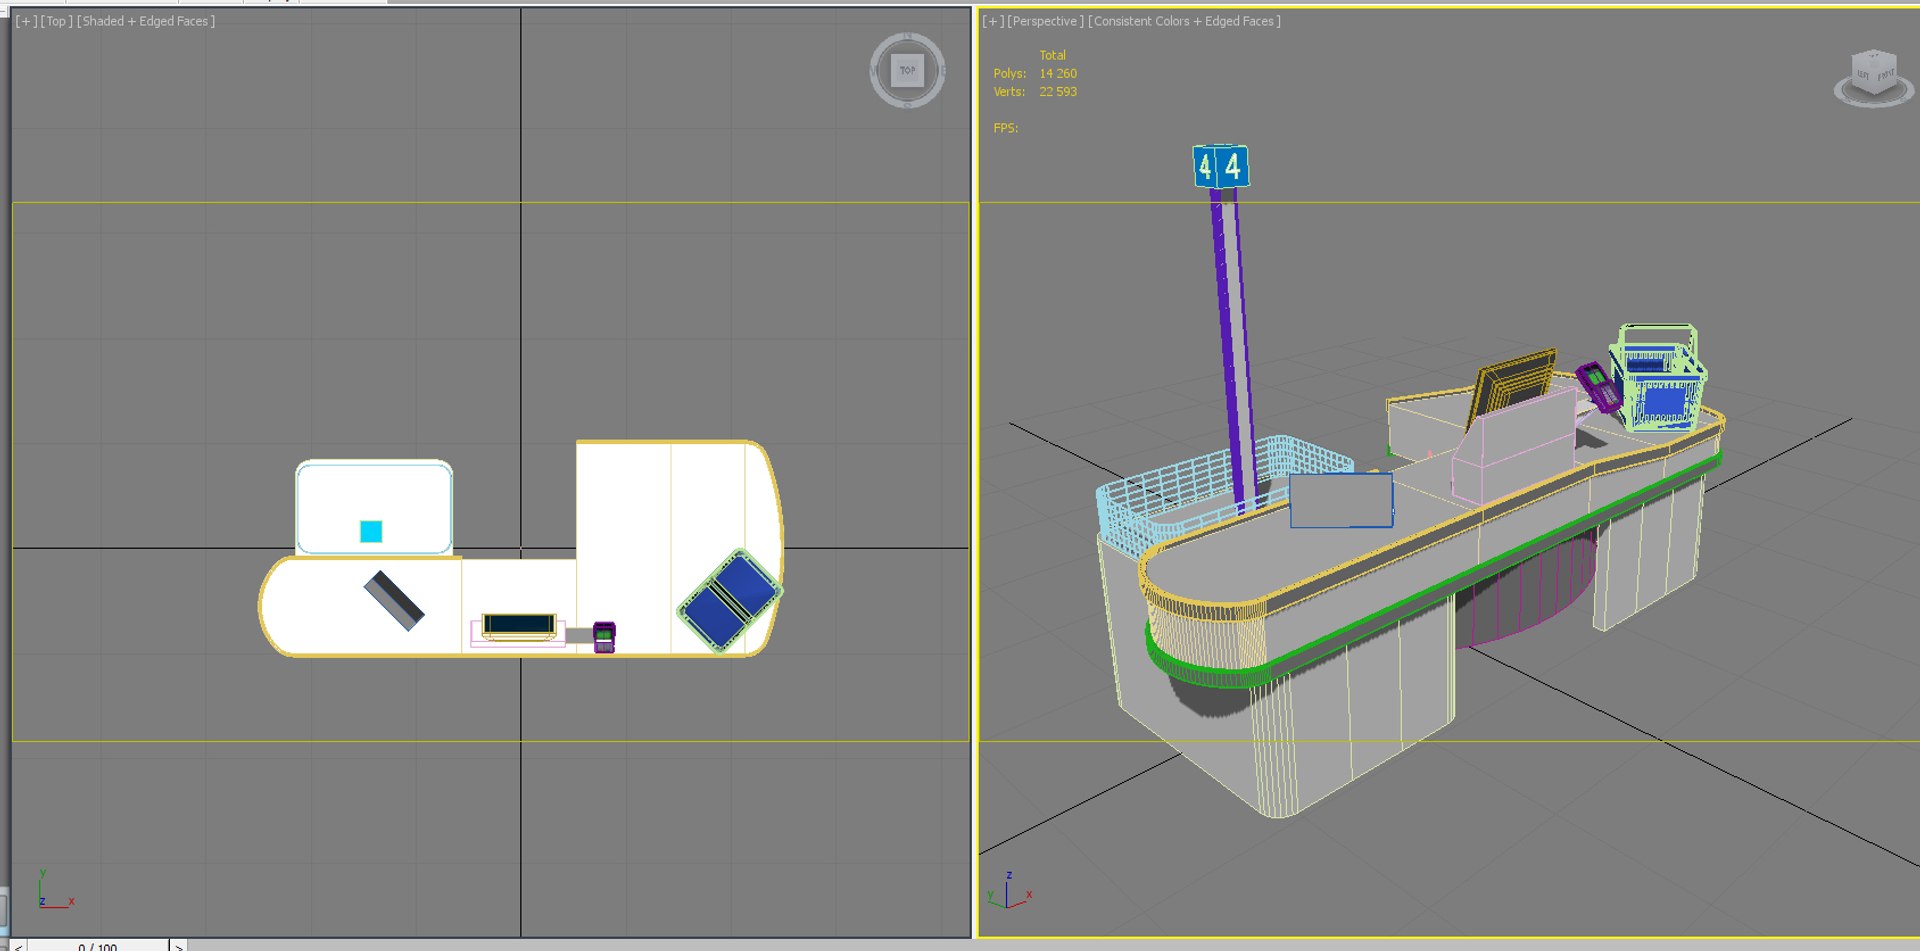Image resolution: width=1920 pixels, height=951 pixels.
Task: Click the Polys count 14 260
Action: [x=1057, y=73]
